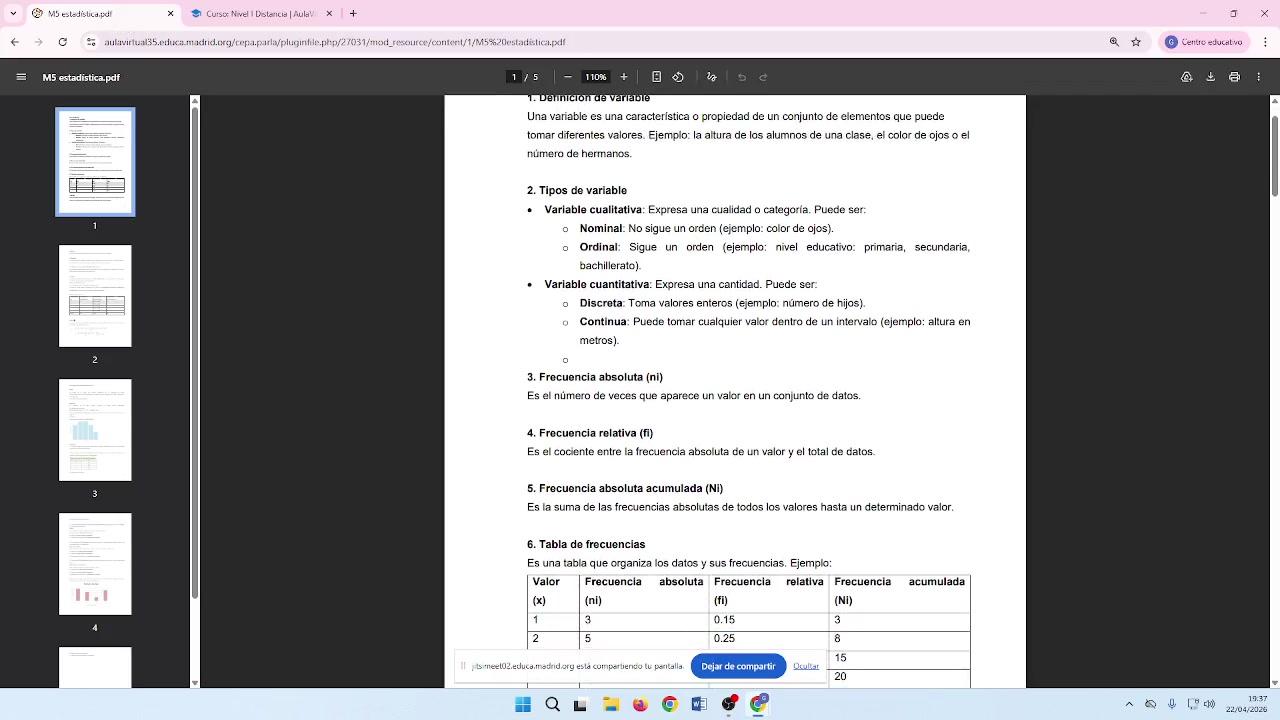The height and width of the screenshot is (720, 1280).
Task: Click the M5 estadistica.pdf title in PDF toolbar
Action: tap(81, 77)
